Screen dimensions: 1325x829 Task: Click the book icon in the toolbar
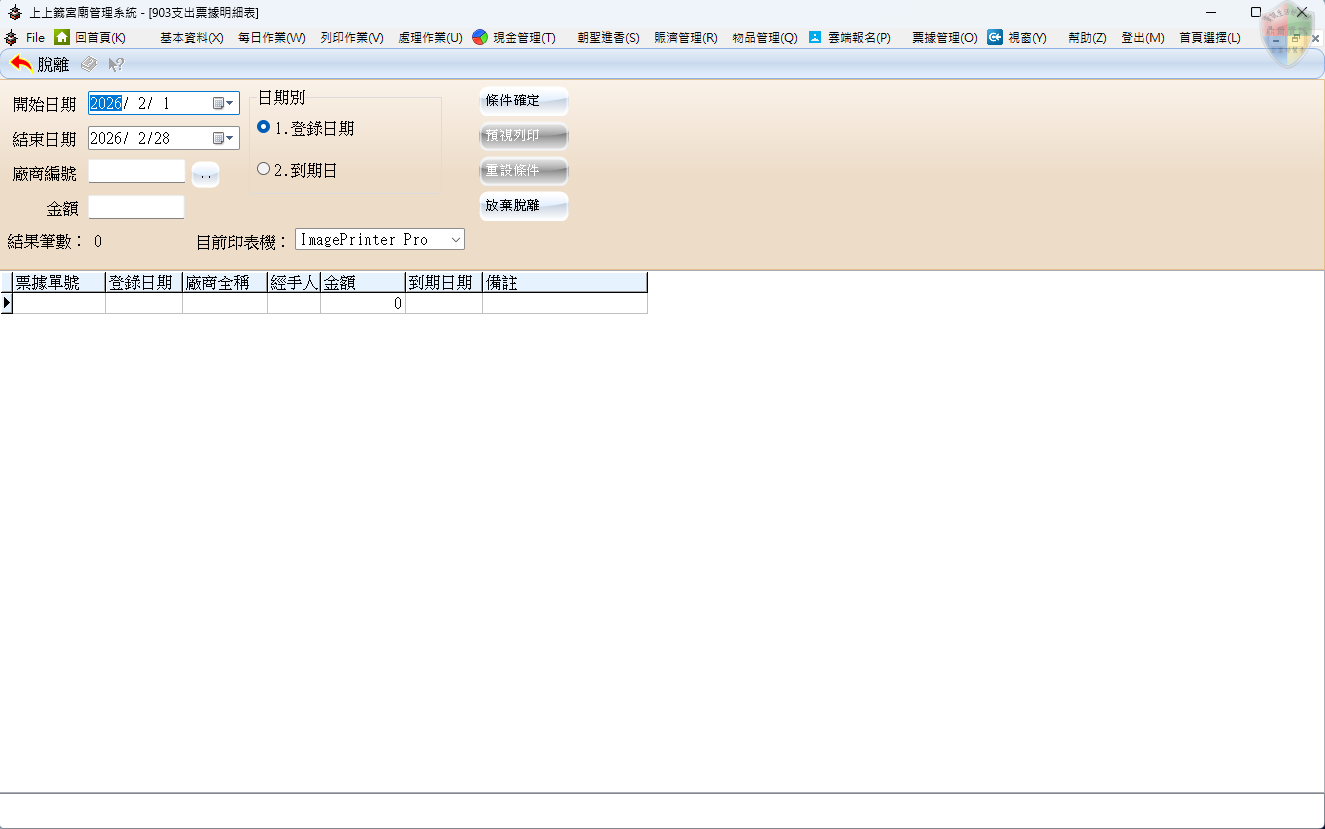coord(89,64)
